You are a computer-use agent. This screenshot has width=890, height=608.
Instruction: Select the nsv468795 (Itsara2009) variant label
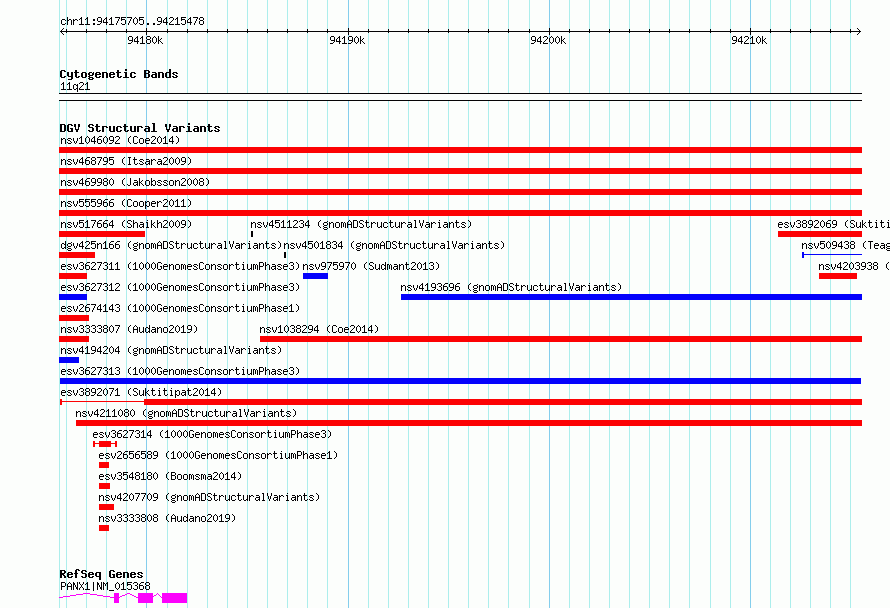126,161
